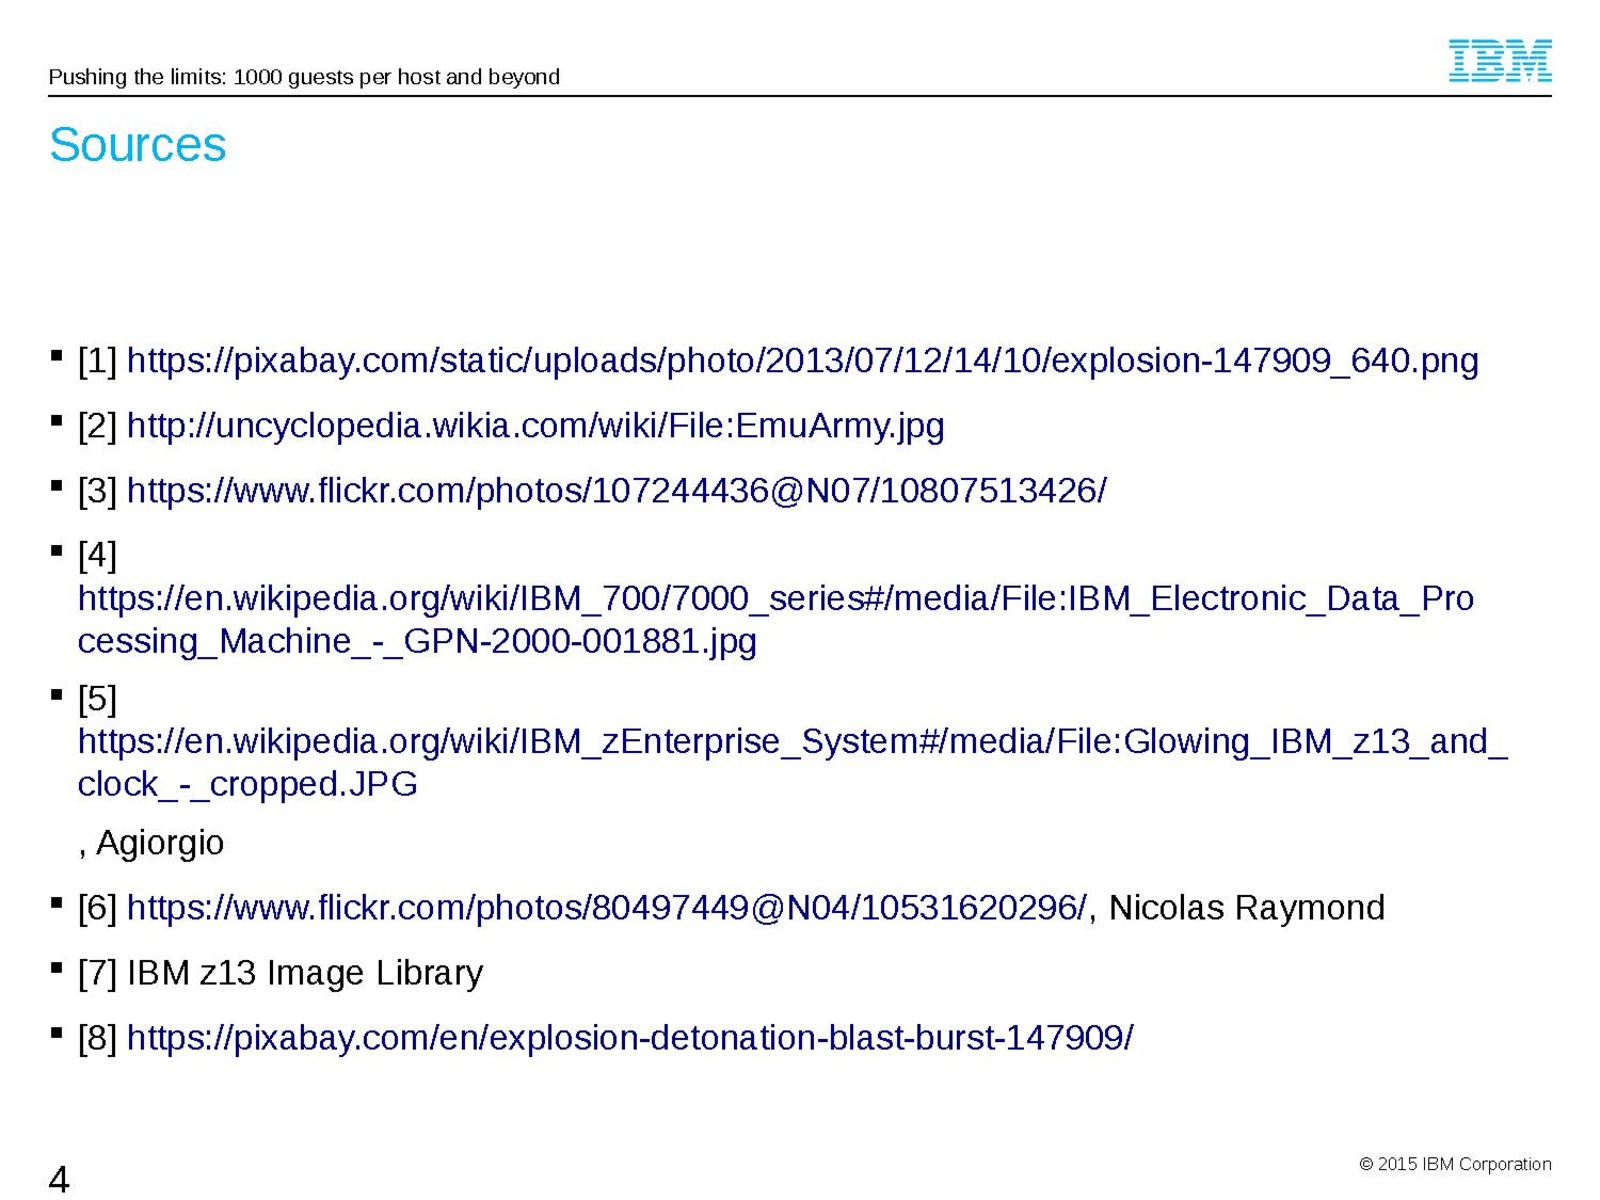Click the slide page number 4
This screenshot has height=1200, width=1600.
pyautogui.click(x=59, y=1179)
